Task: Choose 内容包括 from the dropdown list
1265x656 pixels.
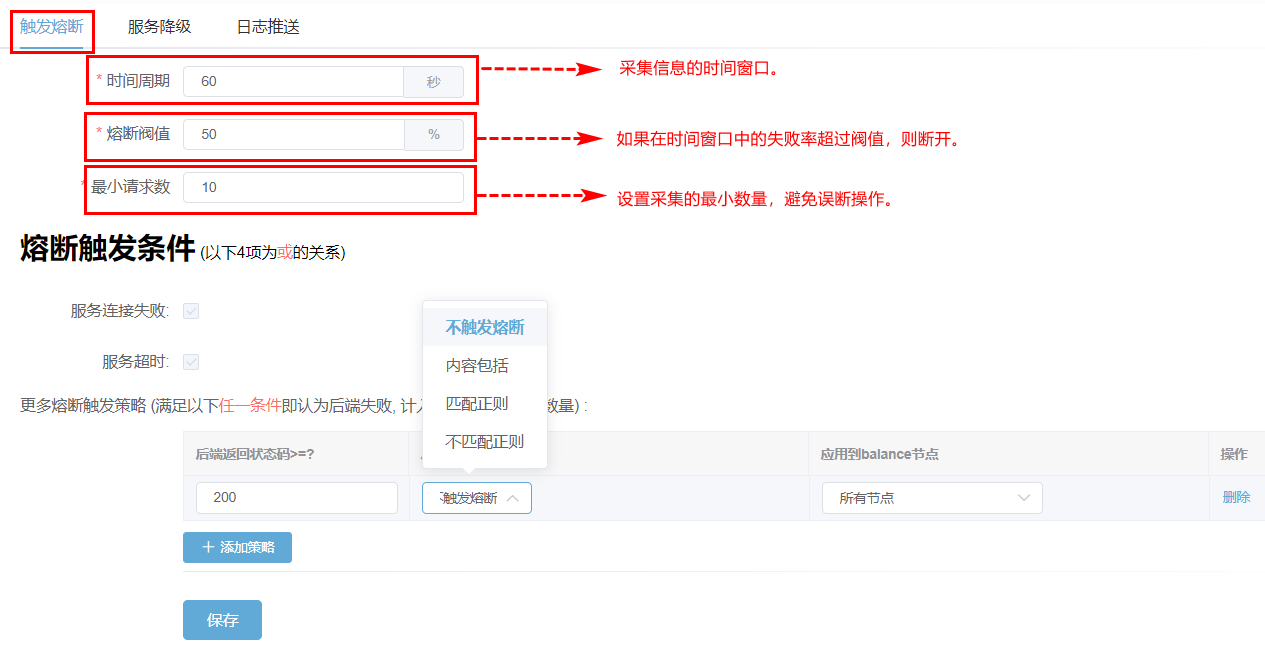Action: pyautogui.click(x=477, y=366)
